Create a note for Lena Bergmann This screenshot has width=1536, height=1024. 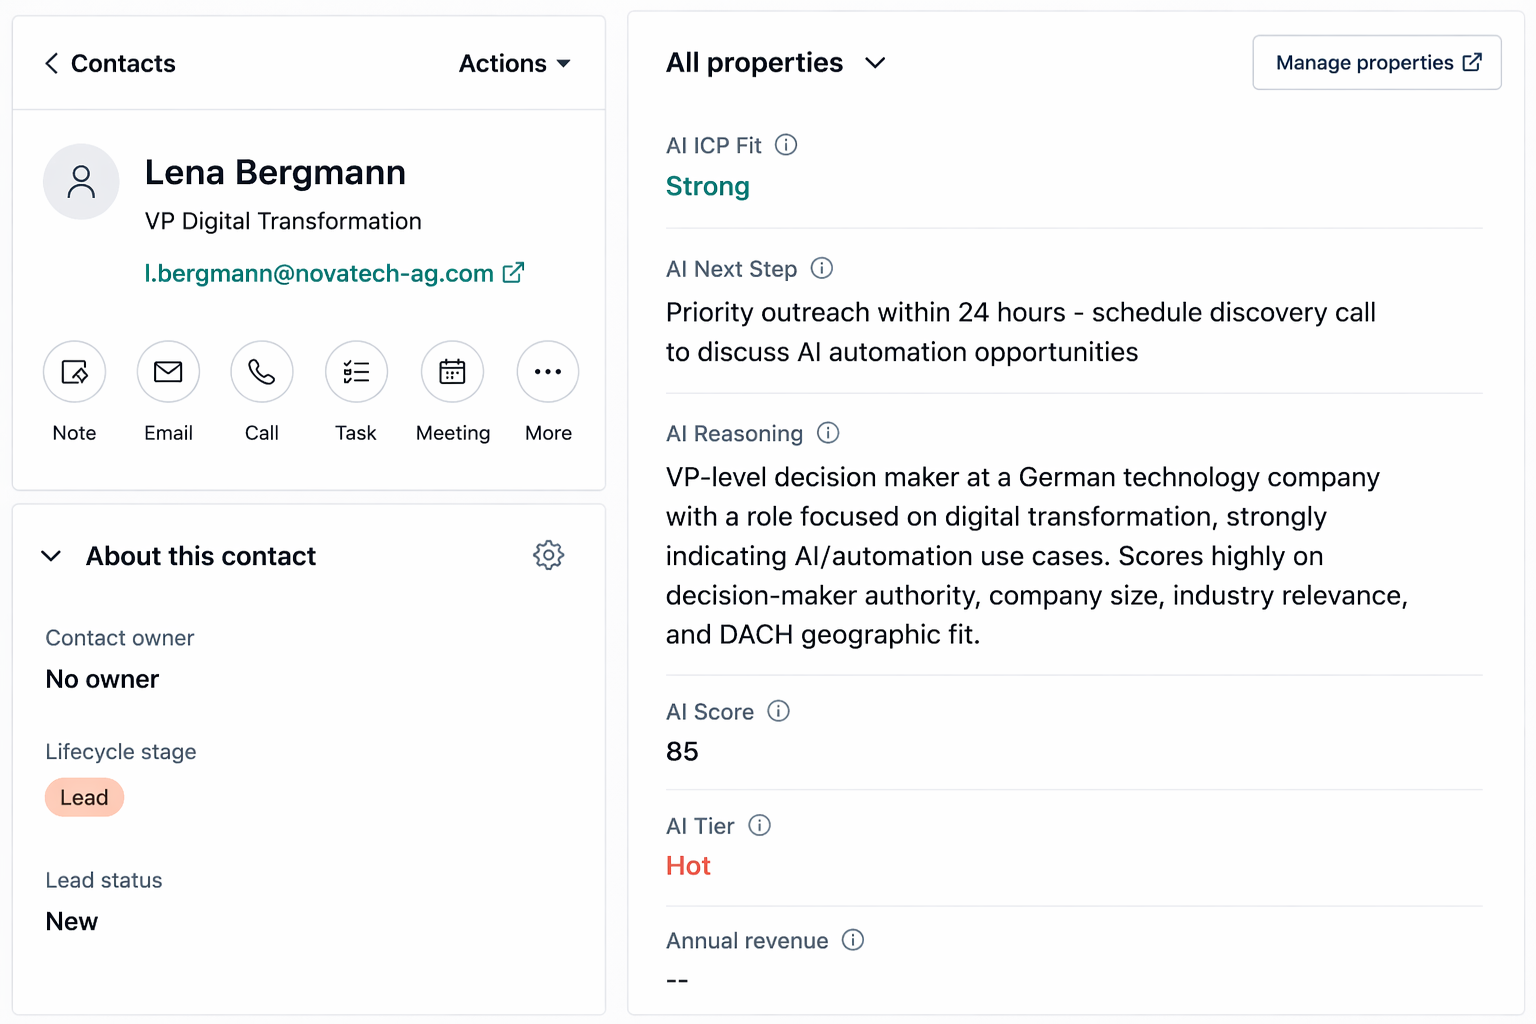coord(74,371)
